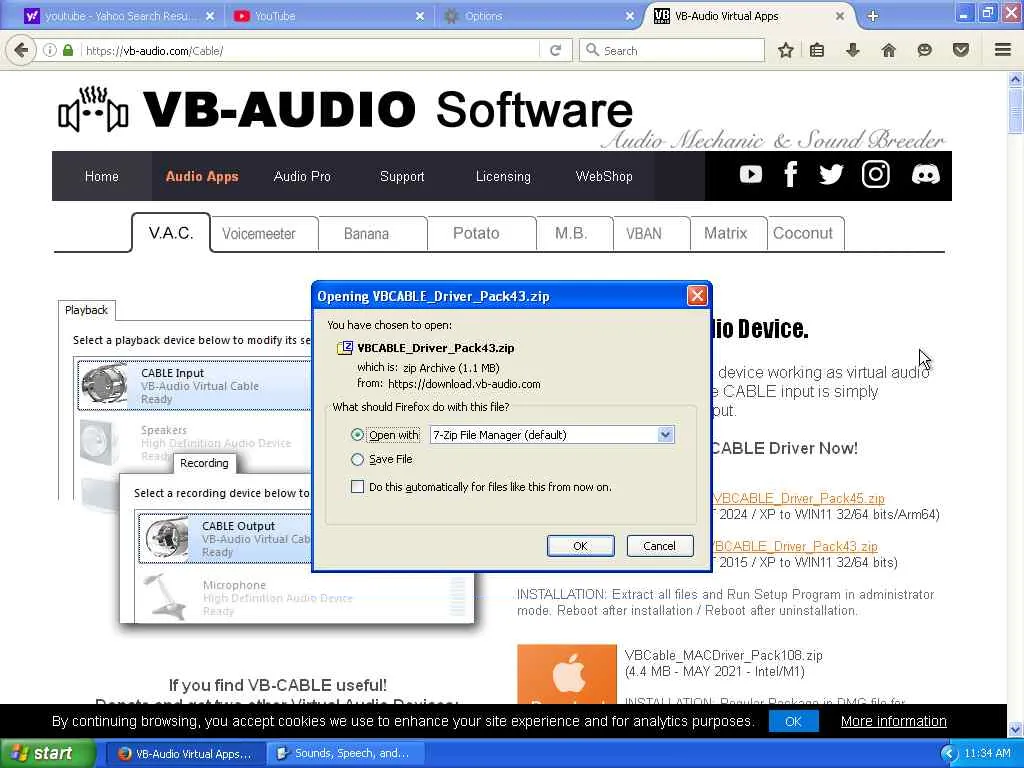
Task: Click the 11:34 AM taskbar clock
Action: (987, 754)
